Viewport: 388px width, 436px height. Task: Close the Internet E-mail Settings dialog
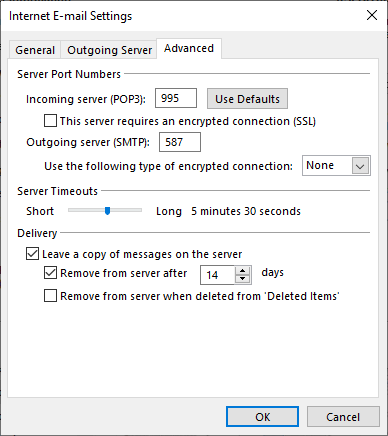point(372,15)
